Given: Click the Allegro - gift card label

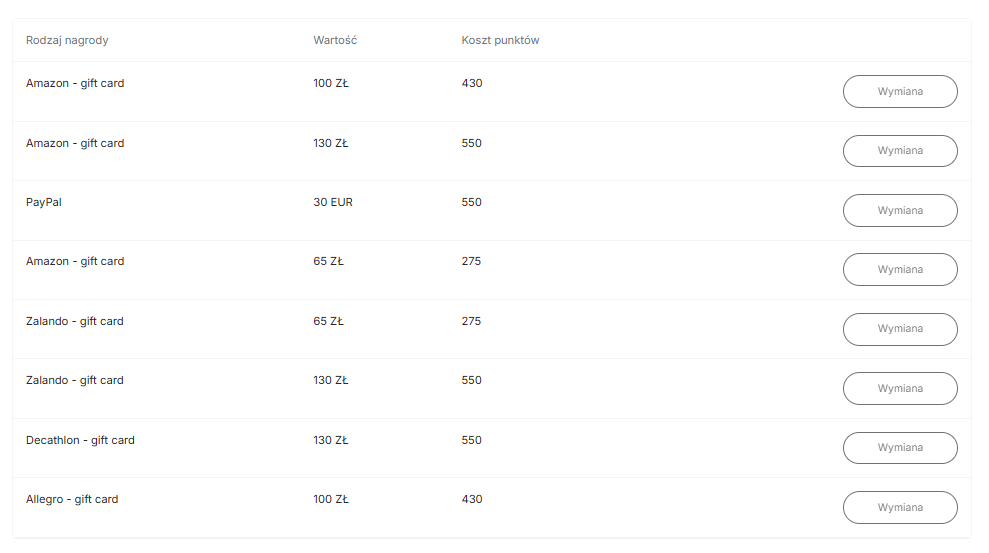Looking at the screenshot, I should pos(72,499).
